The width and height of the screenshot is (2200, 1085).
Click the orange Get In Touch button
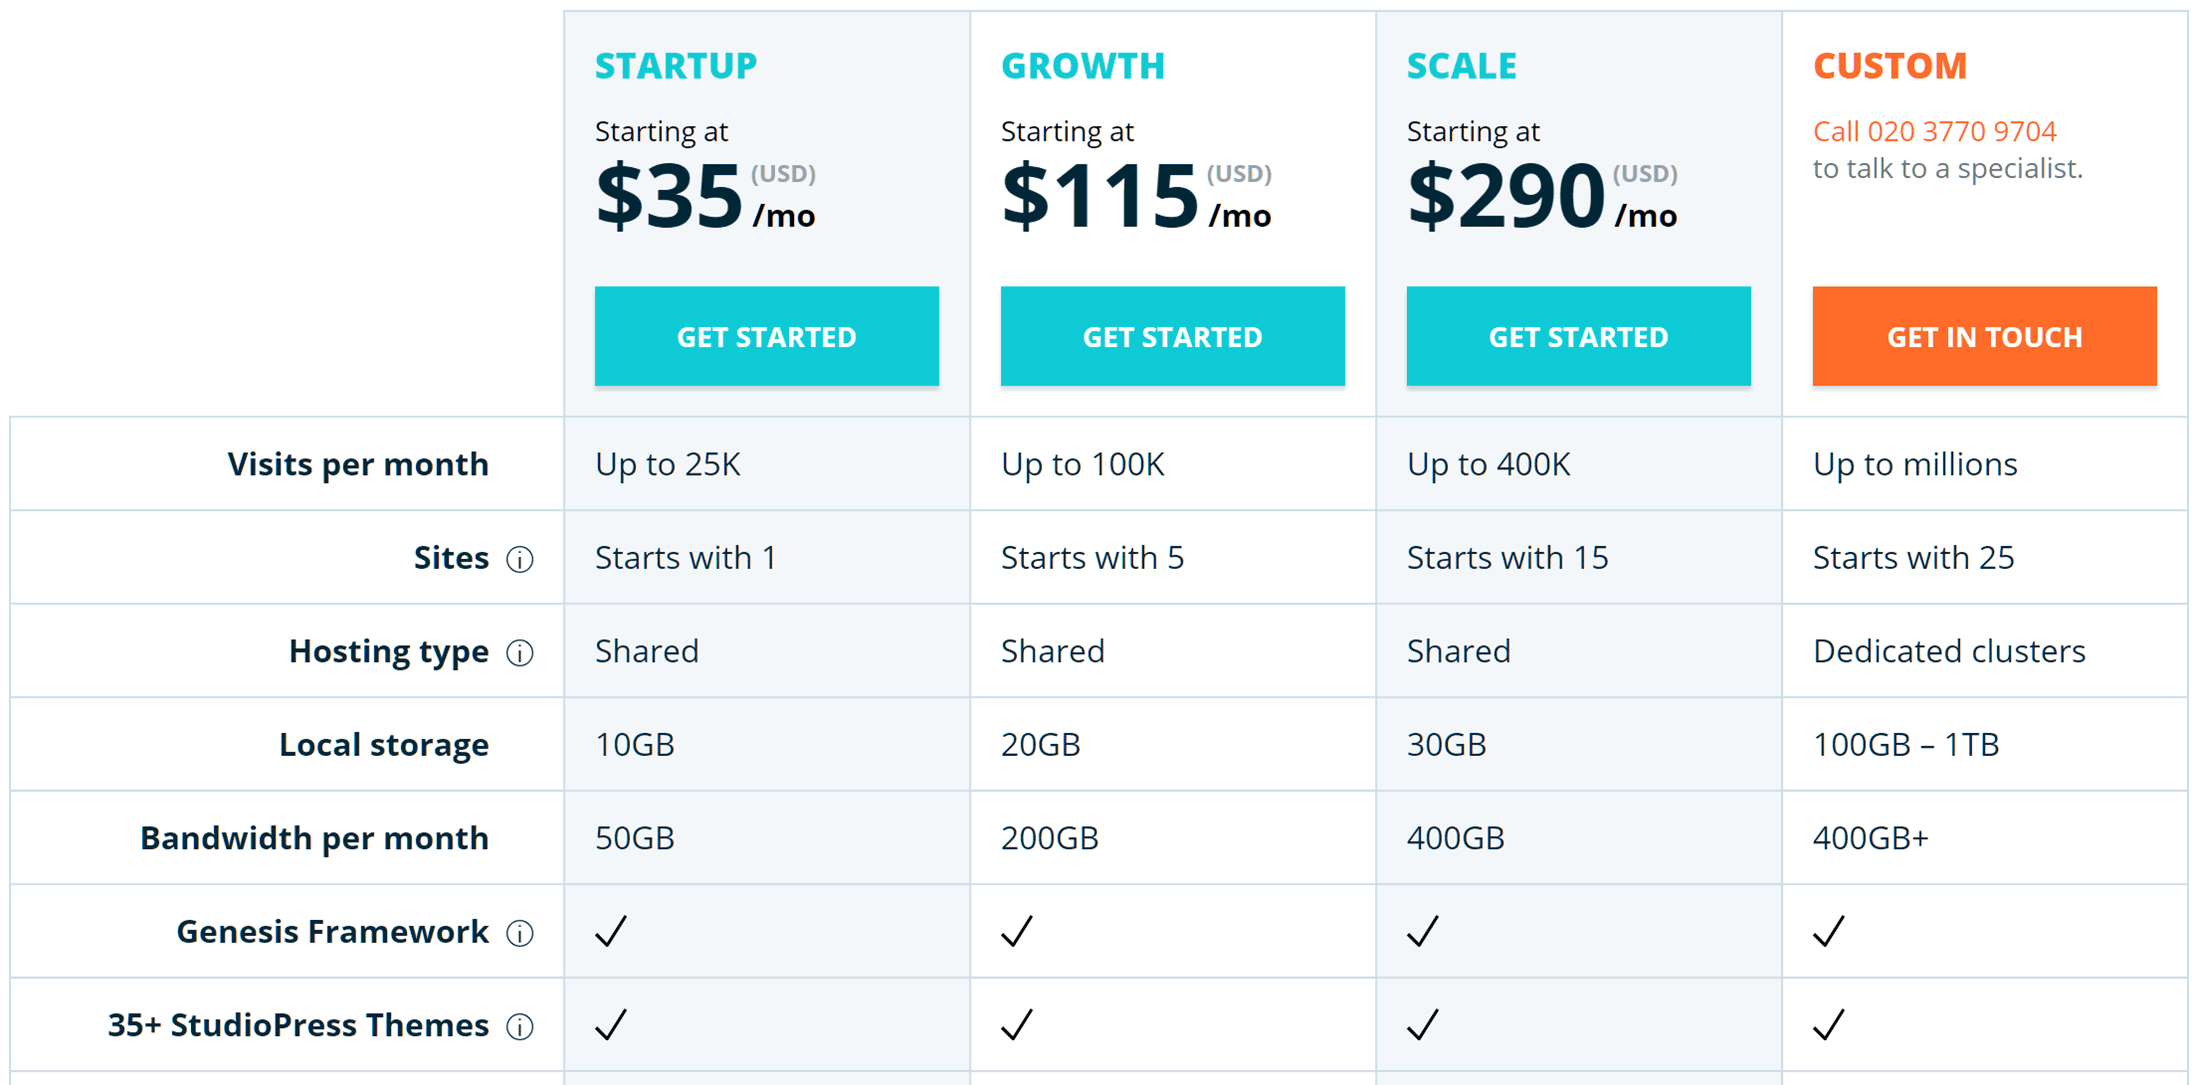point(1984,336)
